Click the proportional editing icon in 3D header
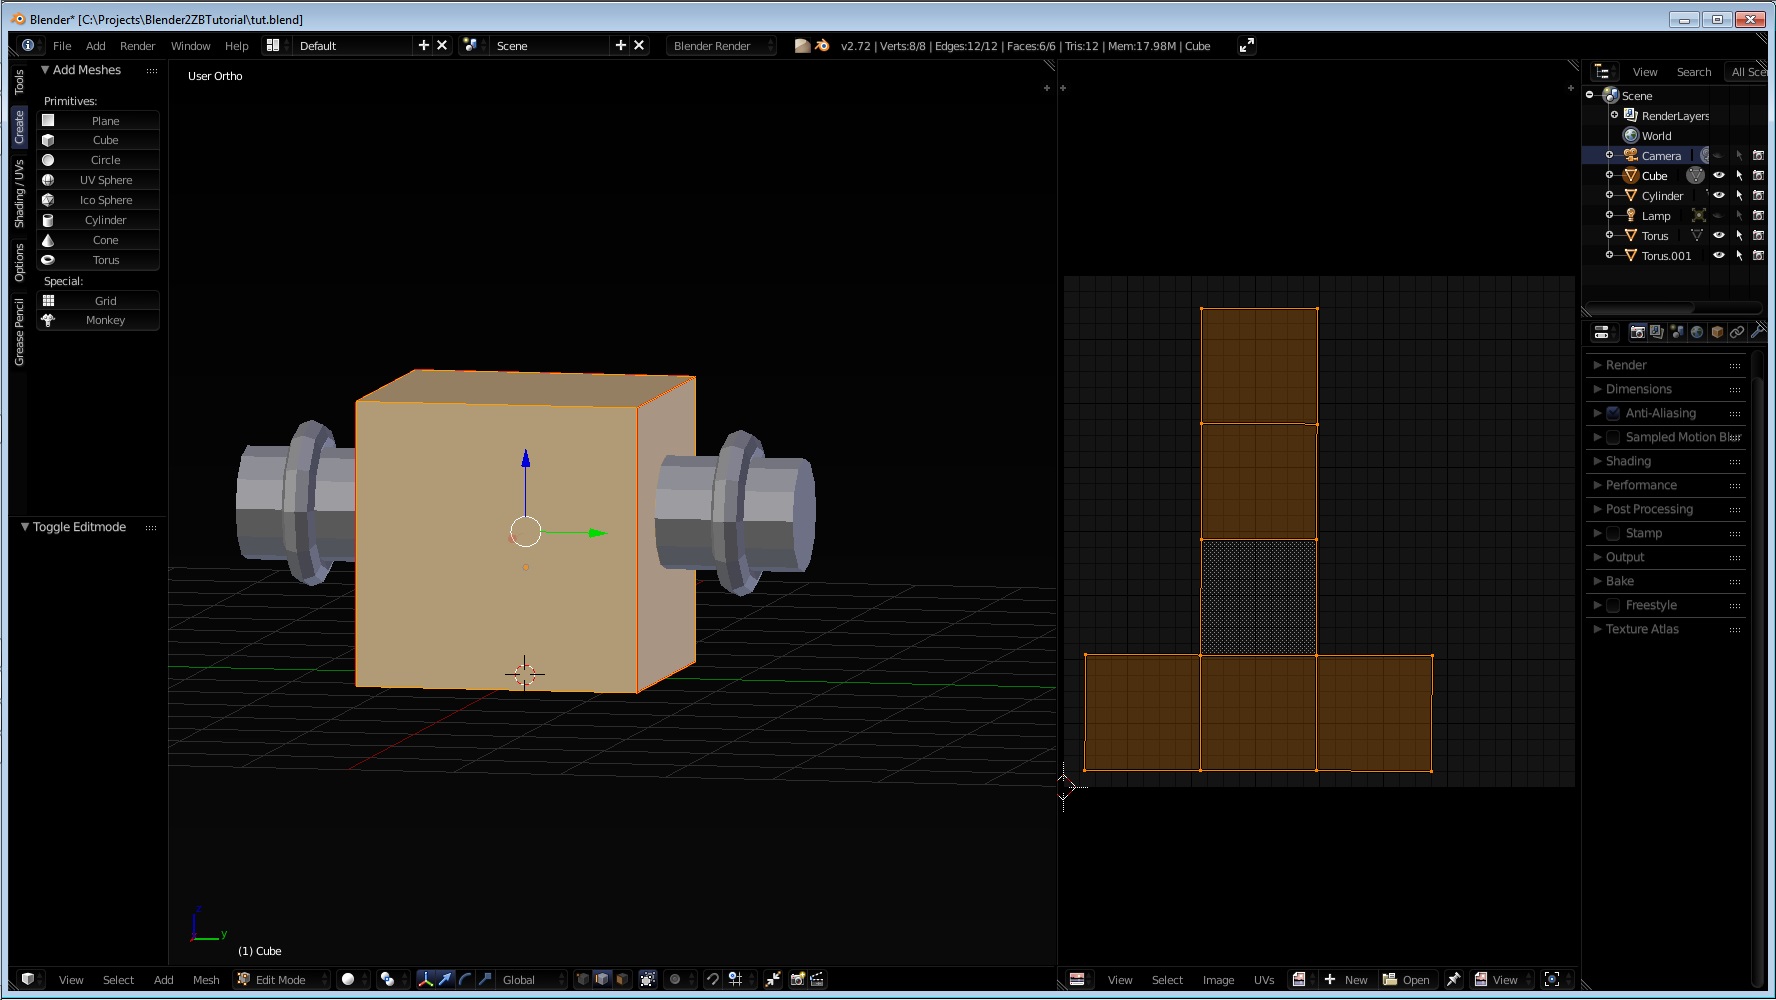Viewport: 1776px width, 1000px height. pos(675,980)
